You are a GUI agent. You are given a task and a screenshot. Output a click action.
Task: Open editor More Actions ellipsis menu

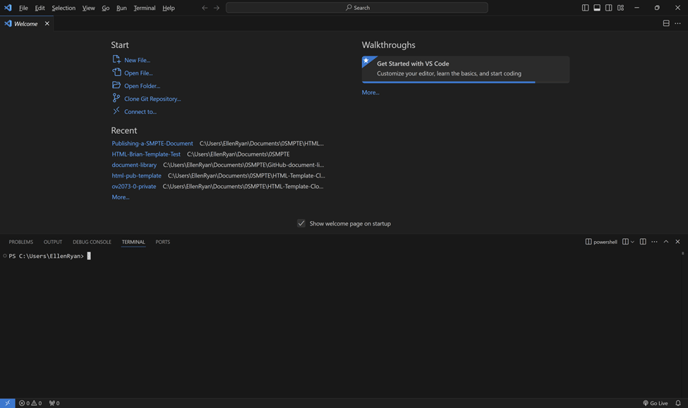point(678,23)
